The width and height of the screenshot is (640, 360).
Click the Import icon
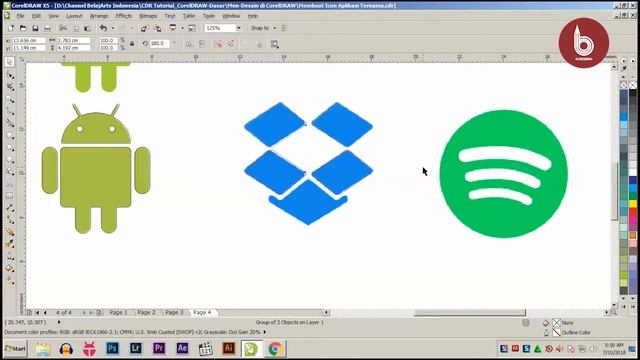[144, 28]
